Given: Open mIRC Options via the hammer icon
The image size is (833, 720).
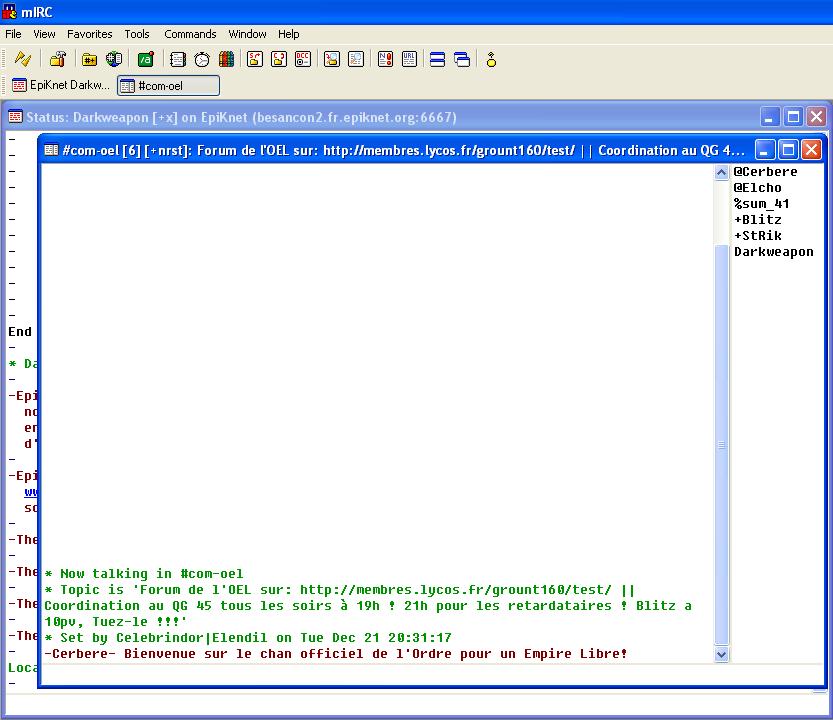Looking at the screenshot, I should click(57, 59).
